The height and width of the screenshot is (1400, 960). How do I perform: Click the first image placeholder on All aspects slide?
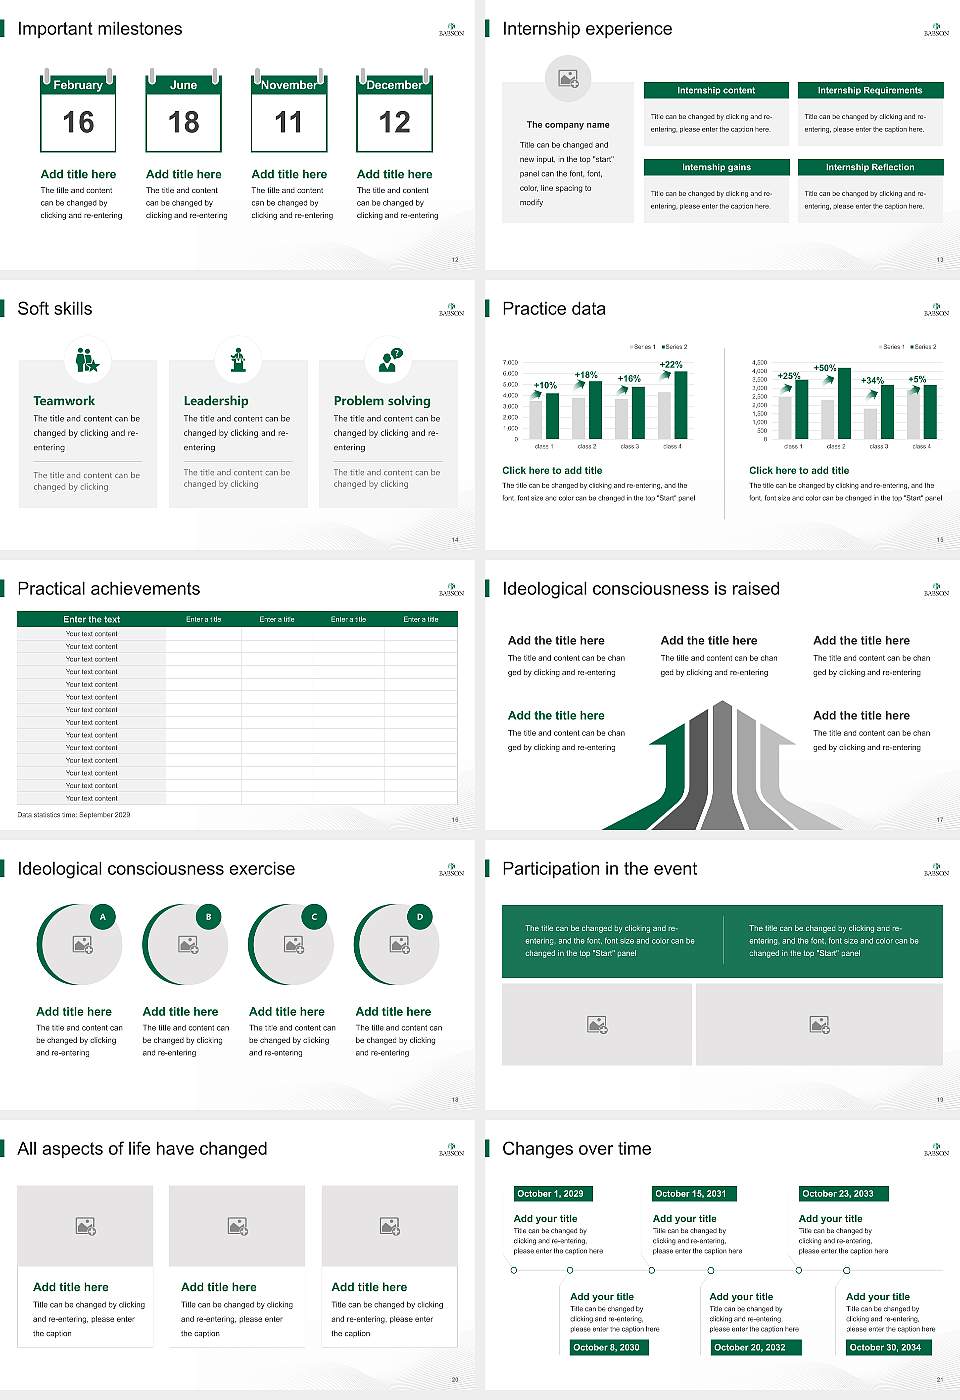click(x=85, y=1226)
